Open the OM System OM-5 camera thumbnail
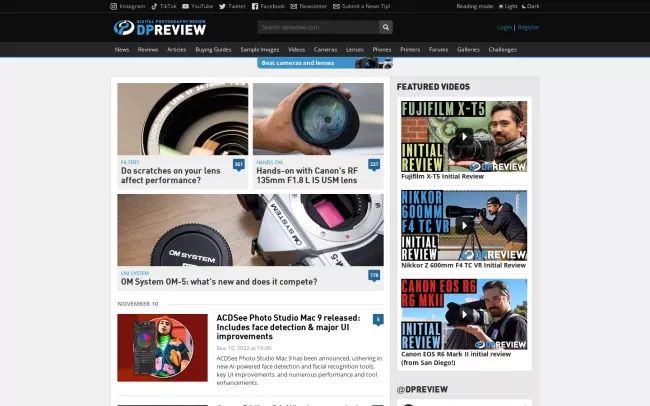 [250, 230]
